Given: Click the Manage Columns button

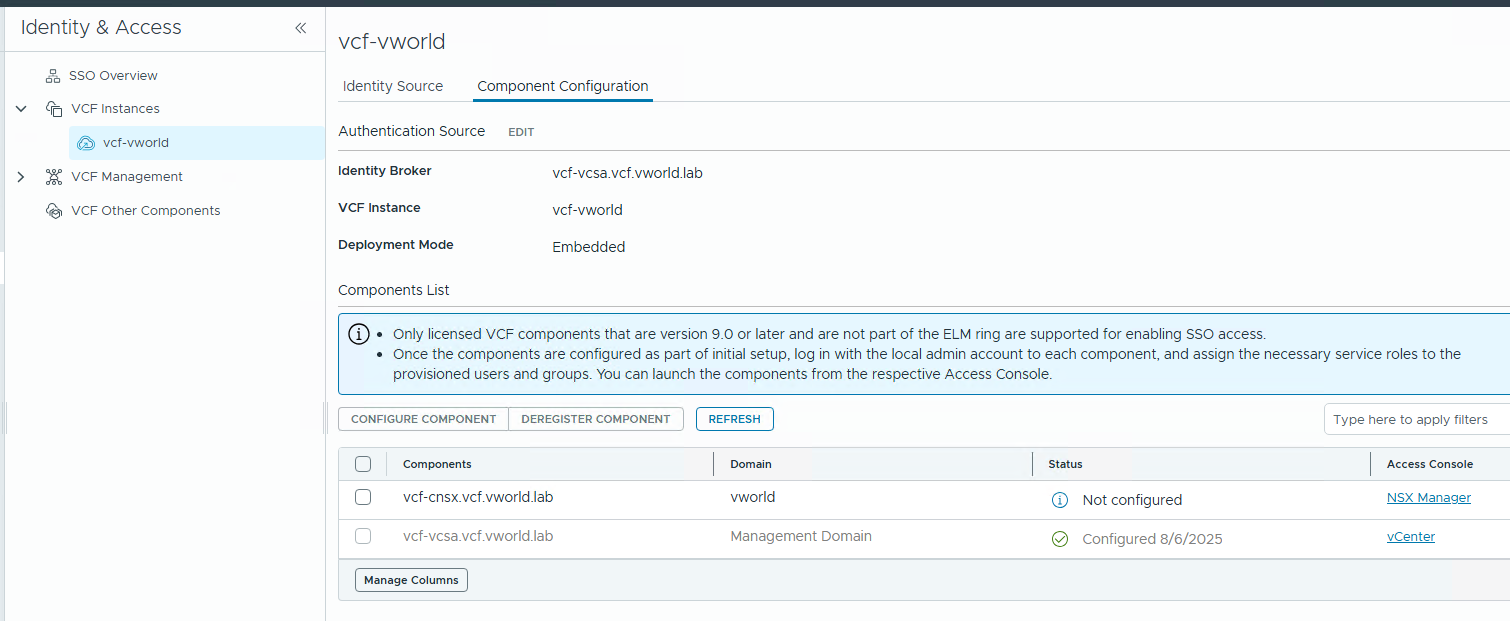Looking at the screenshot, I should click(411, 580).
